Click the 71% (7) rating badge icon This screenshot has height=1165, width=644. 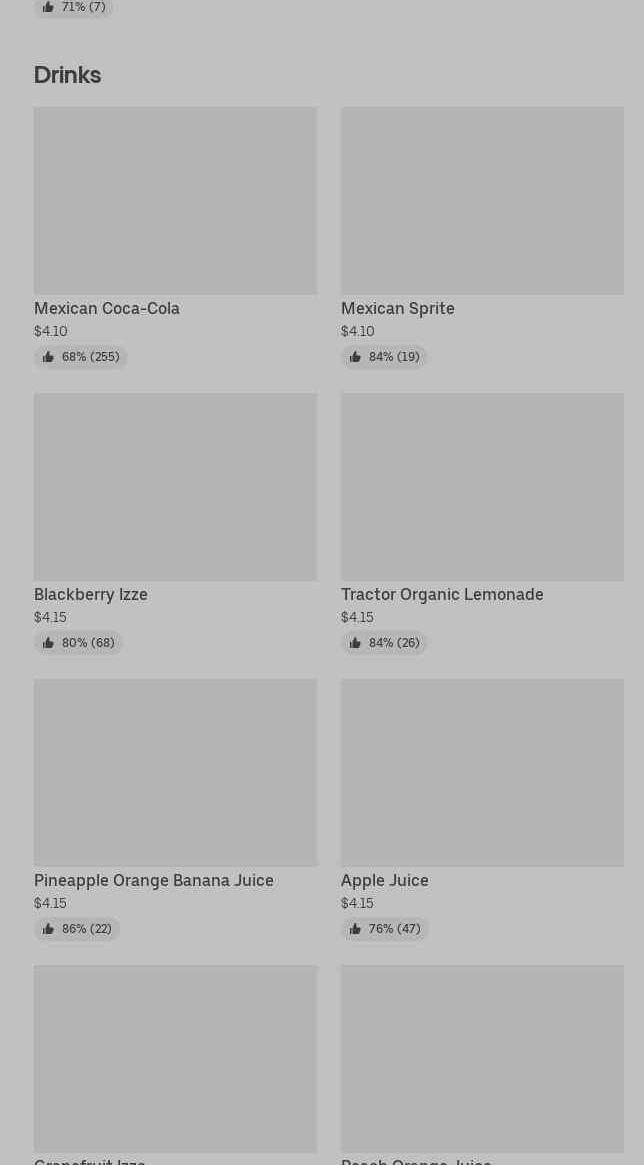tap(48, 7)
